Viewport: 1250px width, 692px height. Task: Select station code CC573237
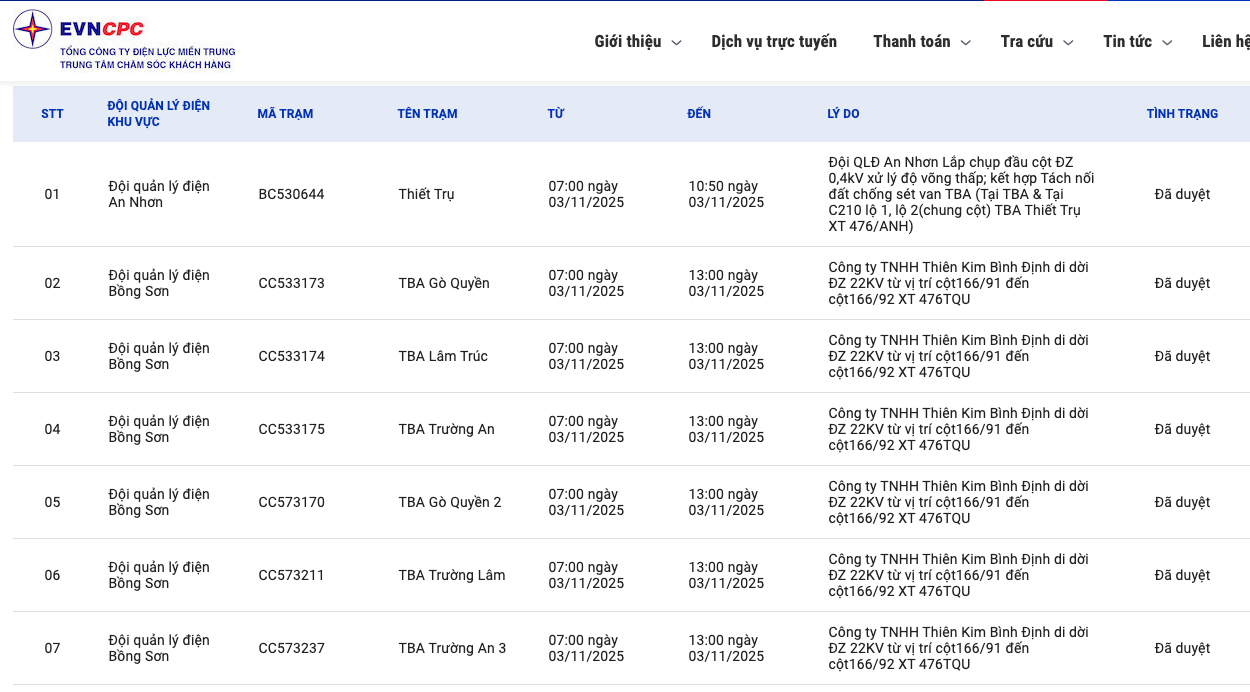[291, 648]
